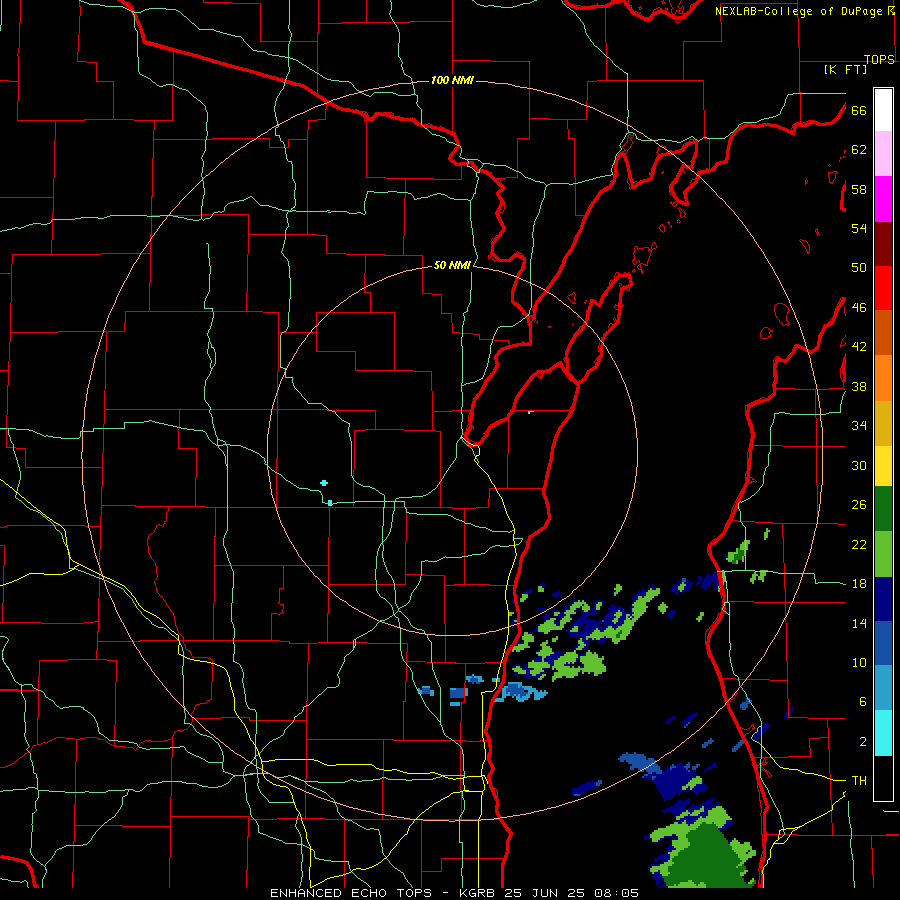Click the '25 JUN 25' date stamp
900x900 pixels.
pyautogui.click(x=543, y=893)
